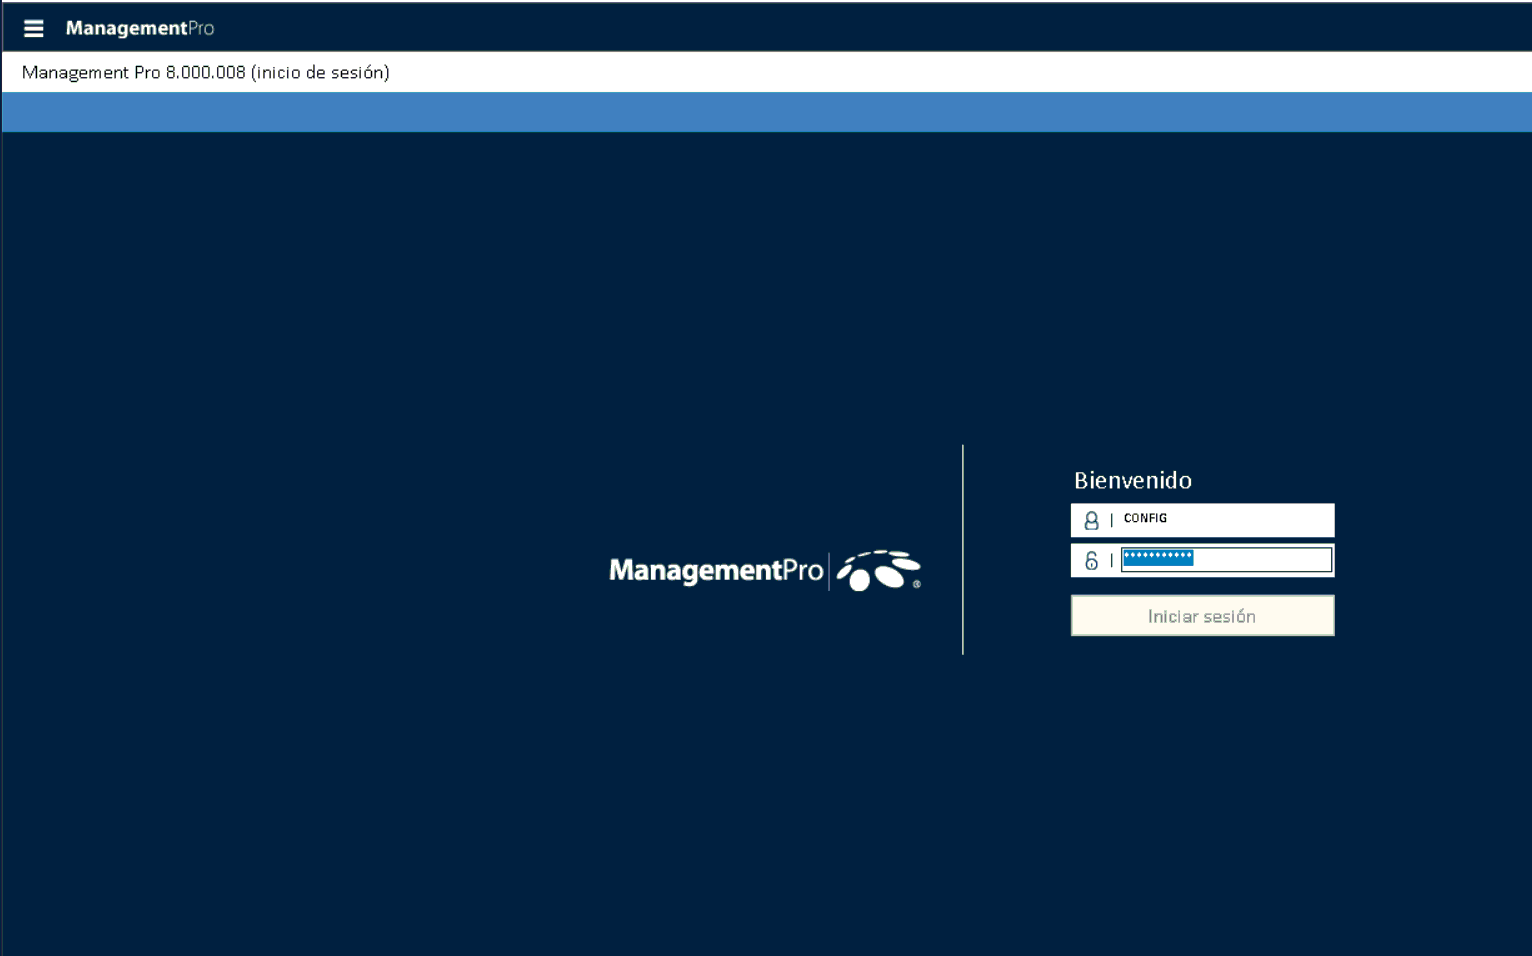Click the small separator after the padlock icon

(x=1111, y=561)
